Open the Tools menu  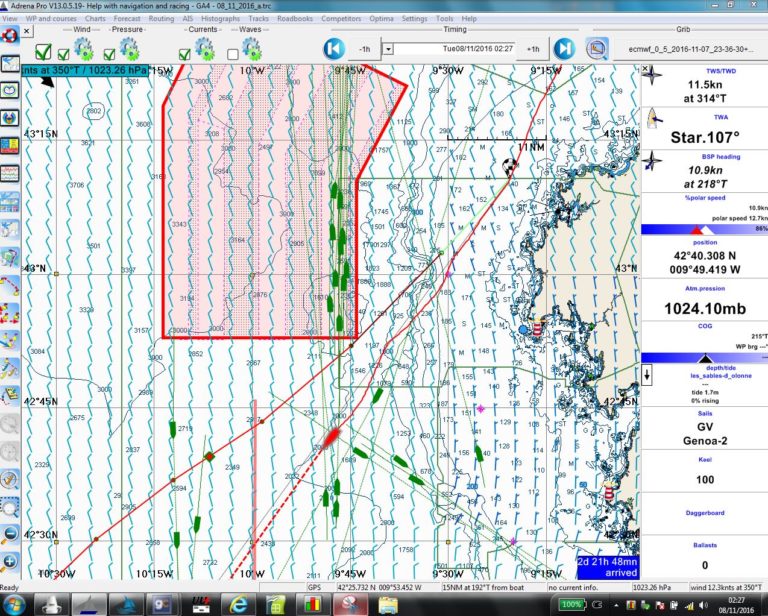[x=444, y=19]
